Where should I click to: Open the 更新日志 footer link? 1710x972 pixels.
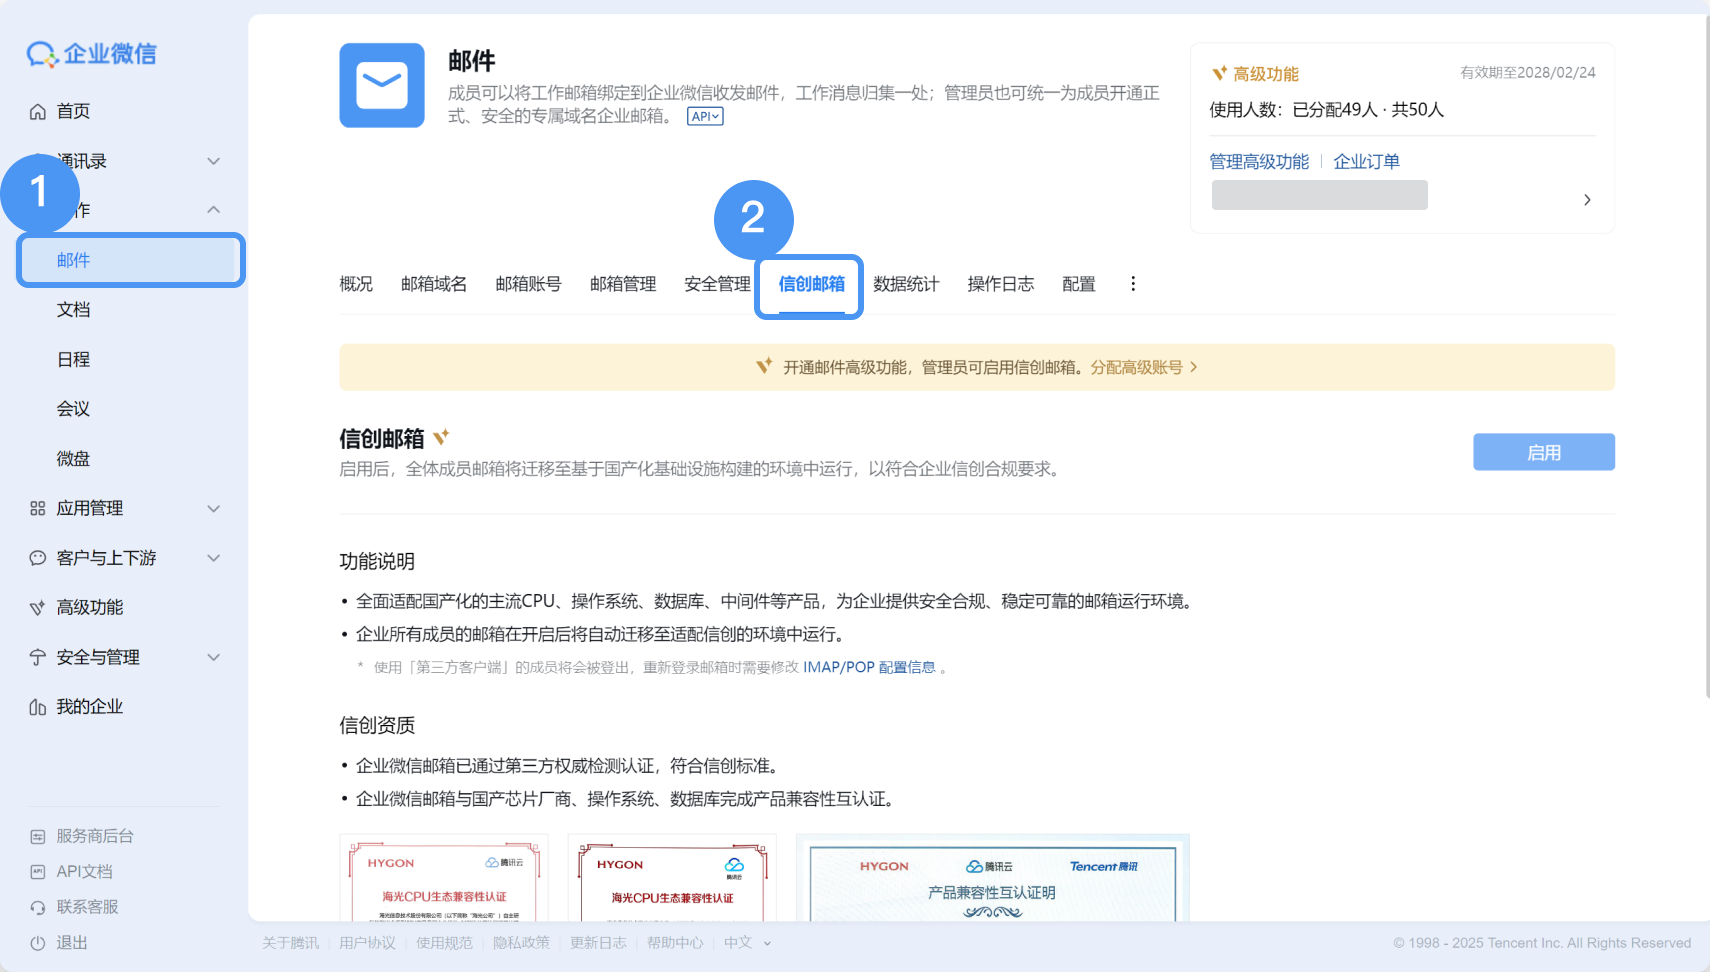(x=598, y=943)
